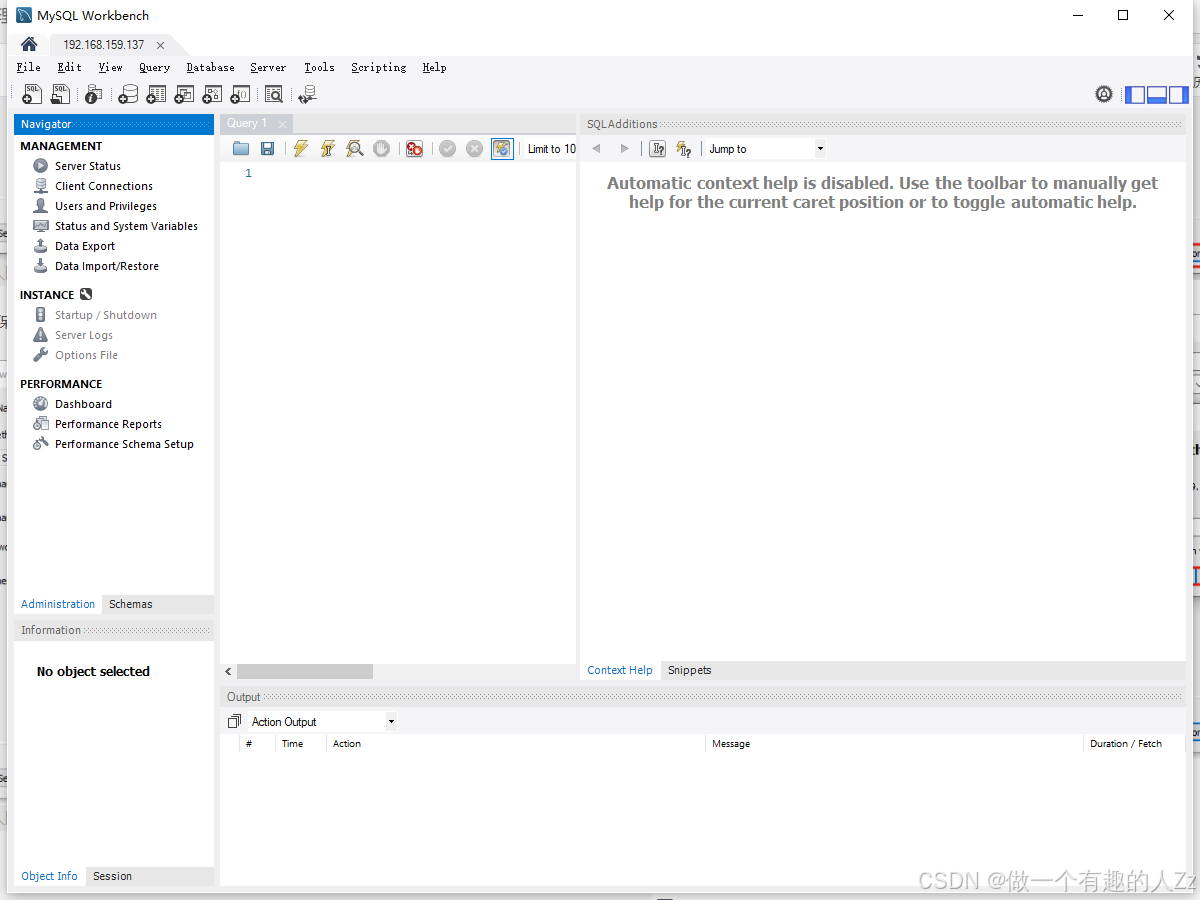Open a script file in Query 1 editor
The width and height of the screenshot is (1200, 900).
click(241, 149)
